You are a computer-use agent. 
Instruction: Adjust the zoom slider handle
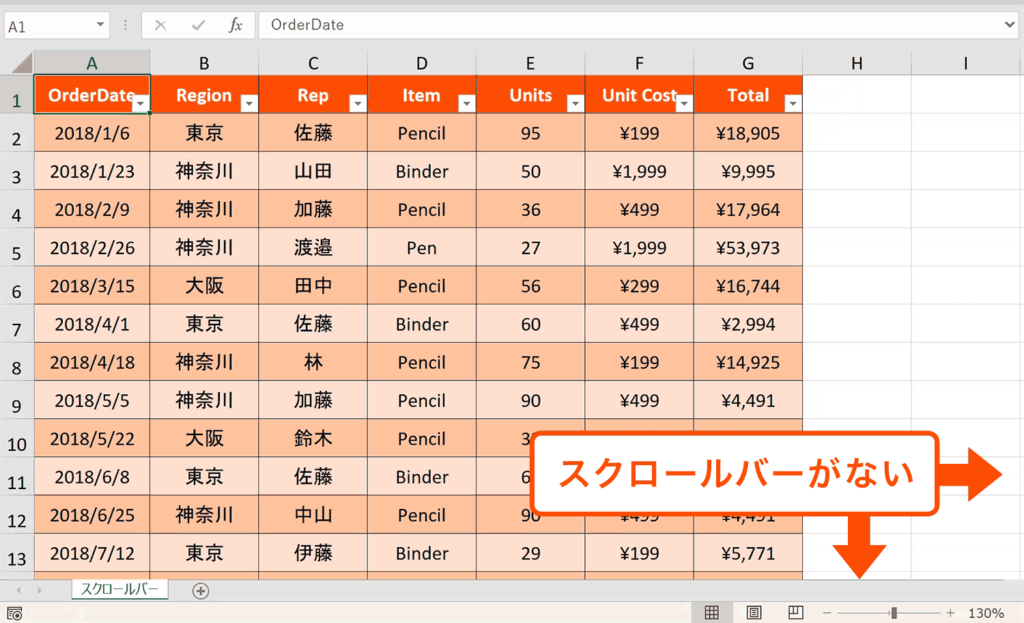coord(893,613)
